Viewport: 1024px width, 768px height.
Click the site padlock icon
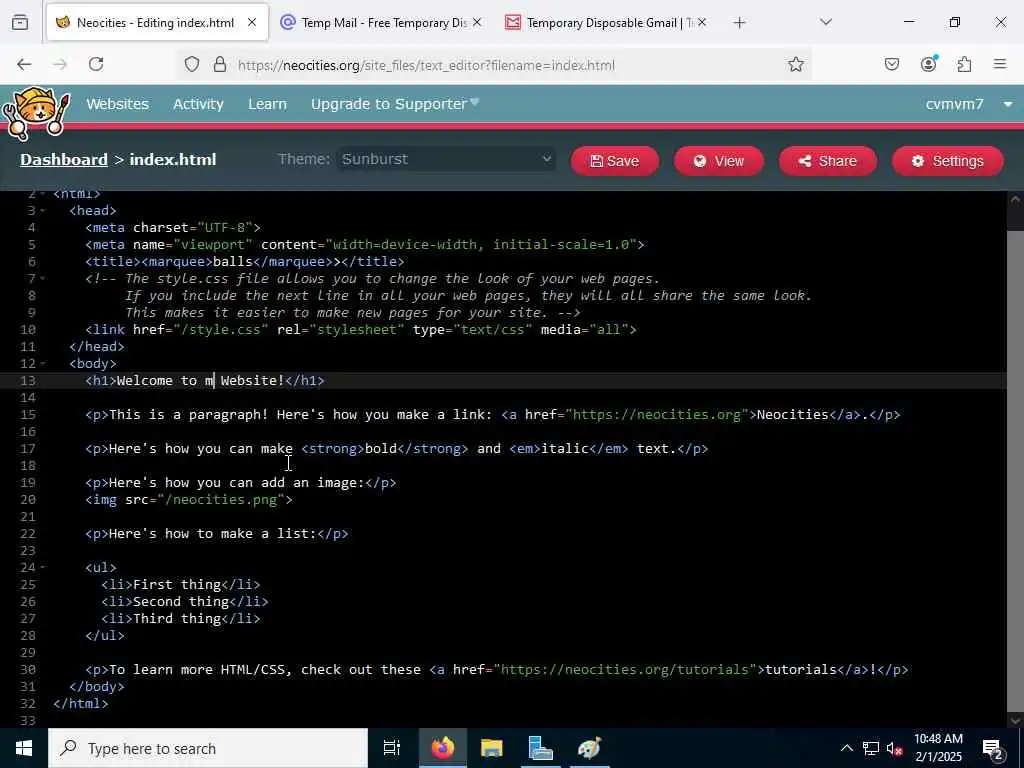220,65
